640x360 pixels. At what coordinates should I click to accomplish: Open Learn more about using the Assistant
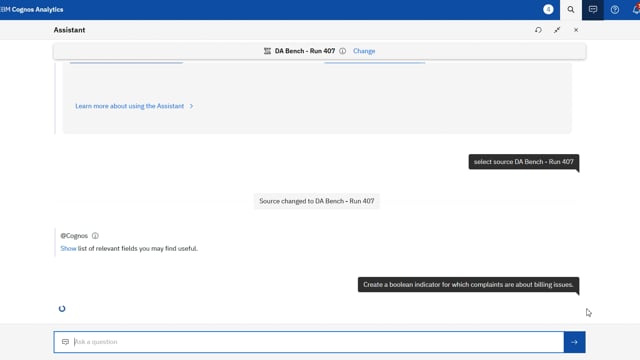click(x=129, y=106)
